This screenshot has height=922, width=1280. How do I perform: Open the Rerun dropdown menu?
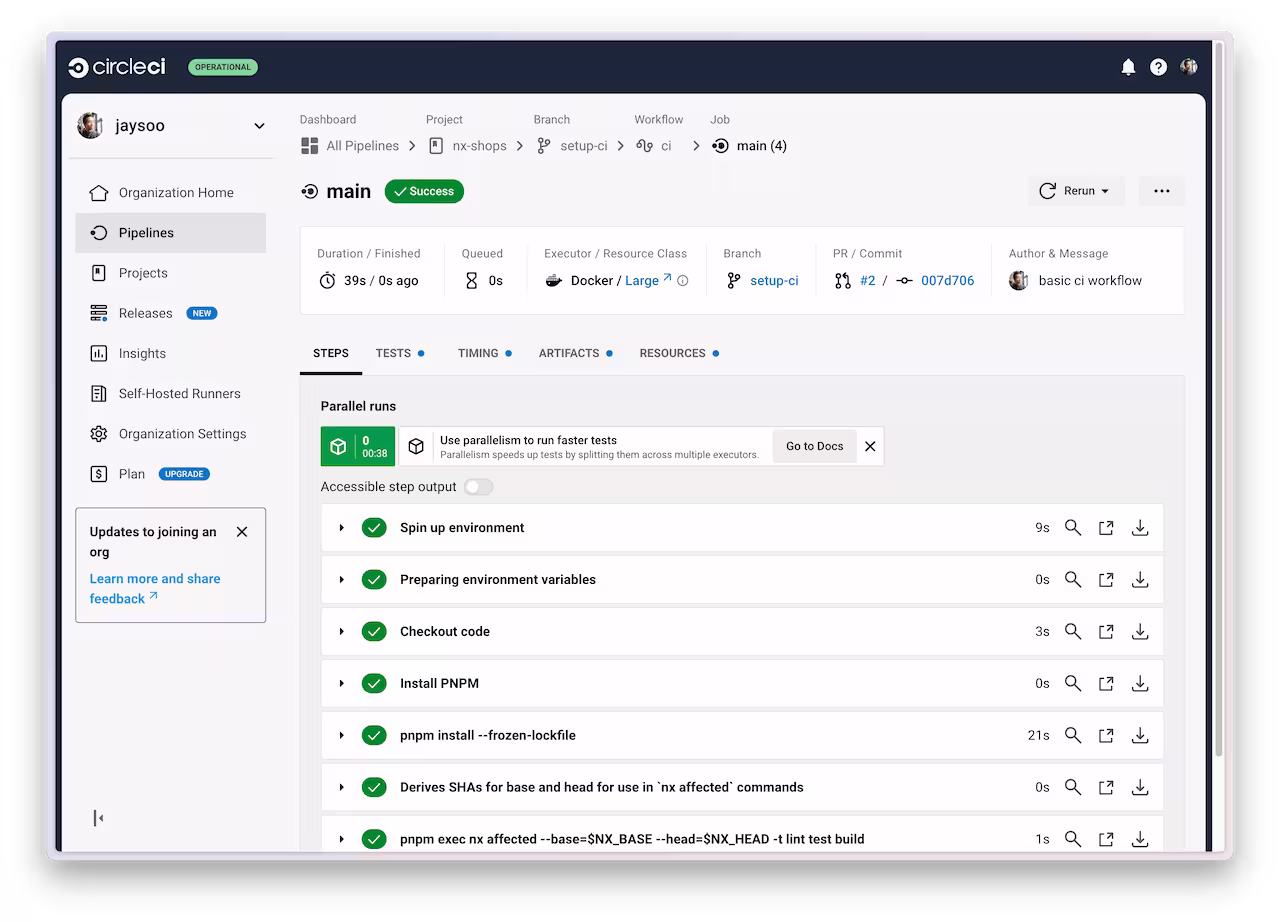click(x=1076, y=191)
